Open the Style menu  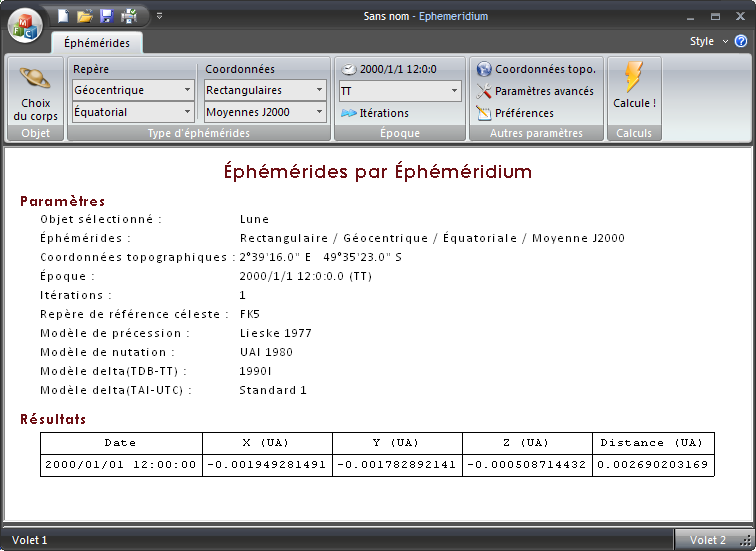(708, 42)
